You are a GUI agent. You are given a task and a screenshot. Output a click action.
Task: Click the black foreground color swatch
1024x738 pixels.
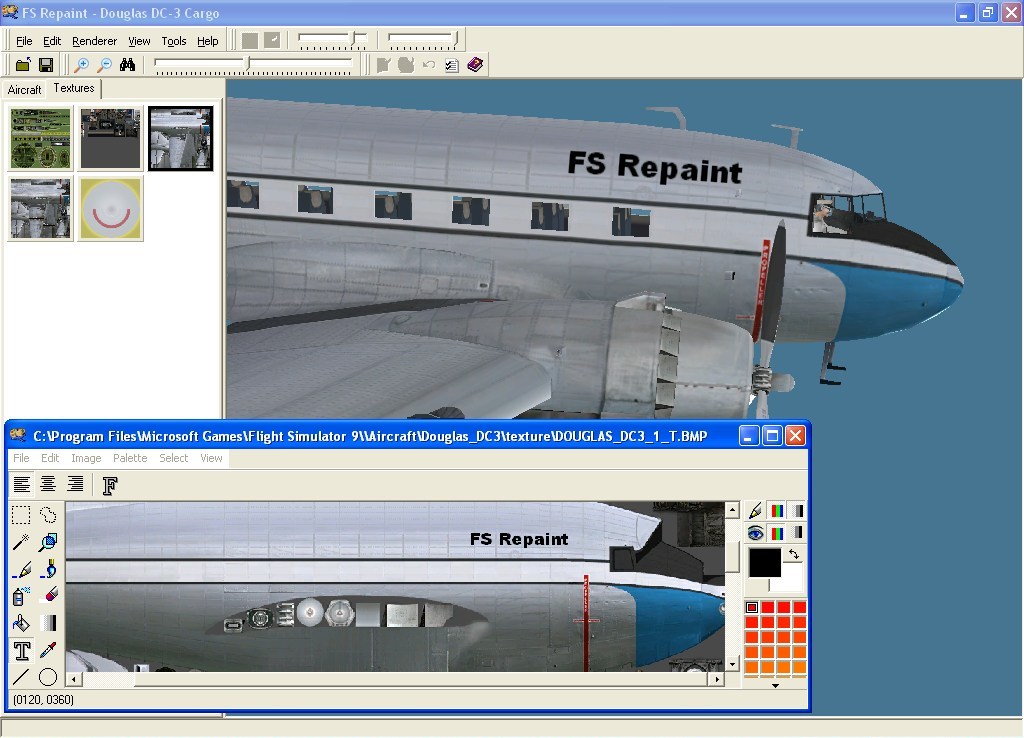(x=763, y=562)
